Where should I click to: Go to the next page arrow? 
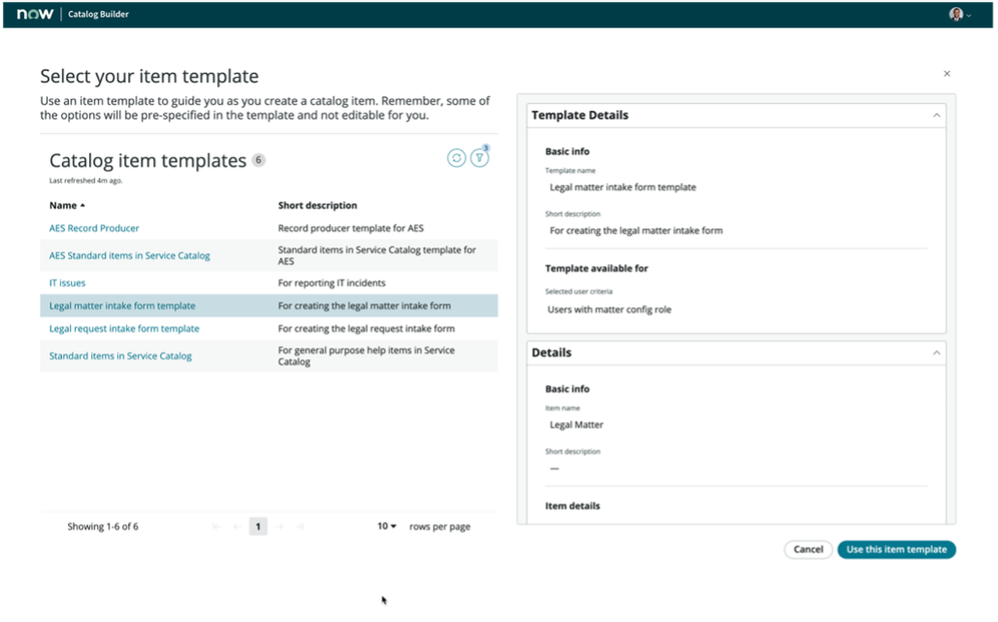click(x=281, y=526)
